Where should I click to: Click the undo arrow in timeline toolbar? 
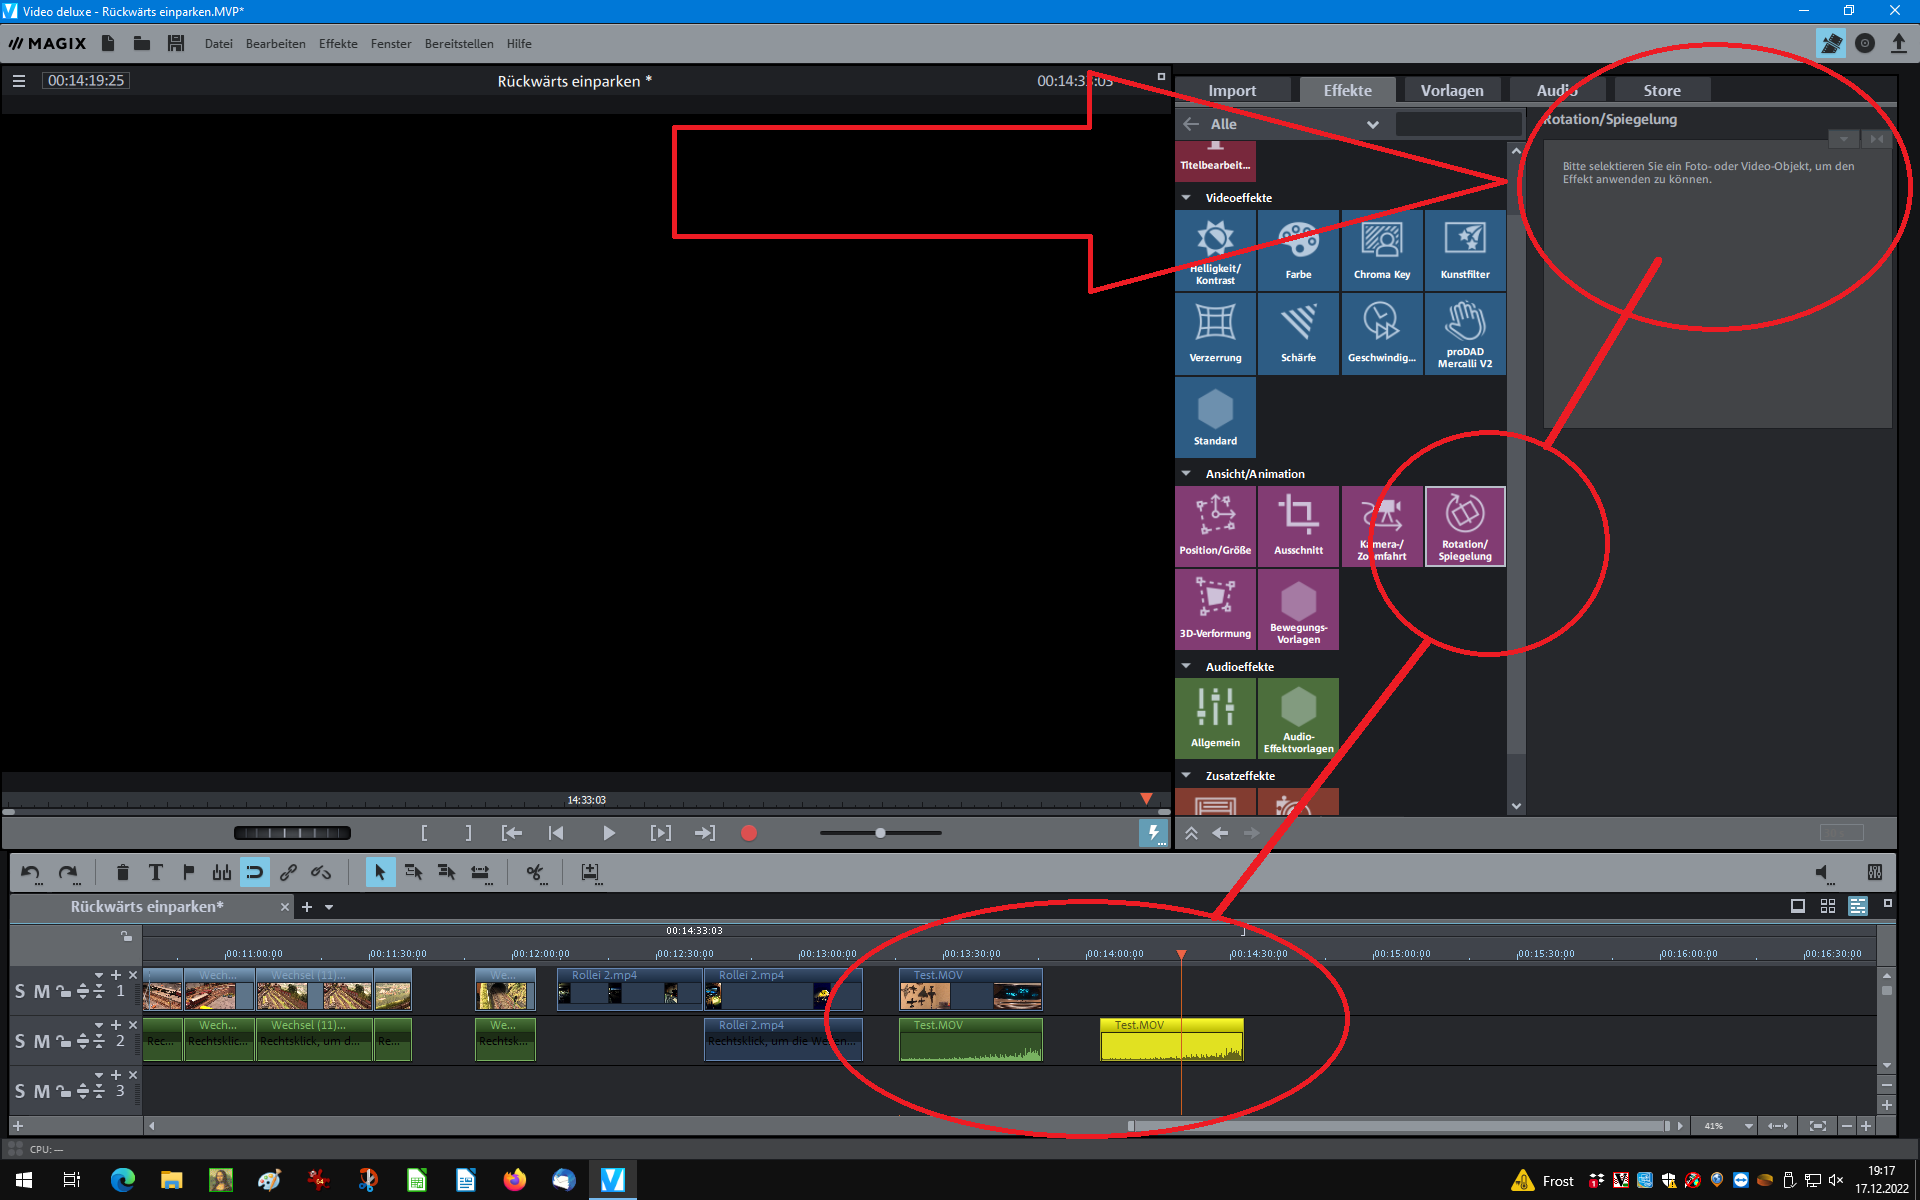(31, 873)
